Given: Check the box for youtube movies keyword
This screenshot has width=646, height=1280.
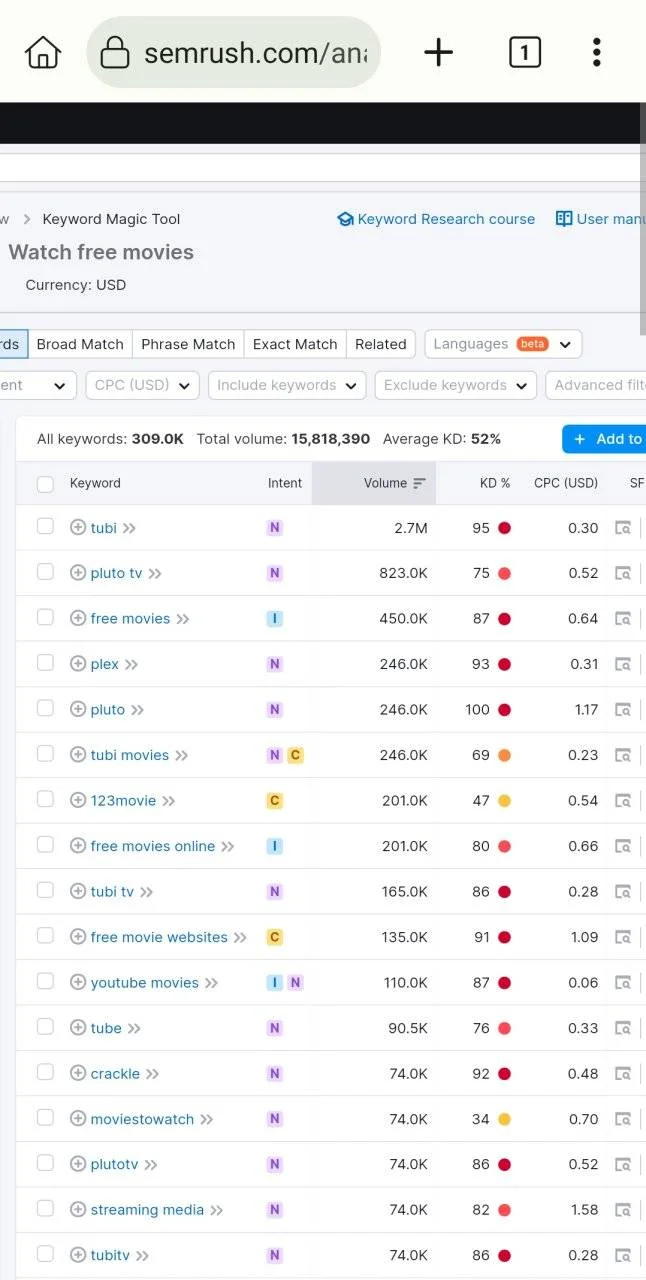Looking at the screenshot, I should [45, 981].
